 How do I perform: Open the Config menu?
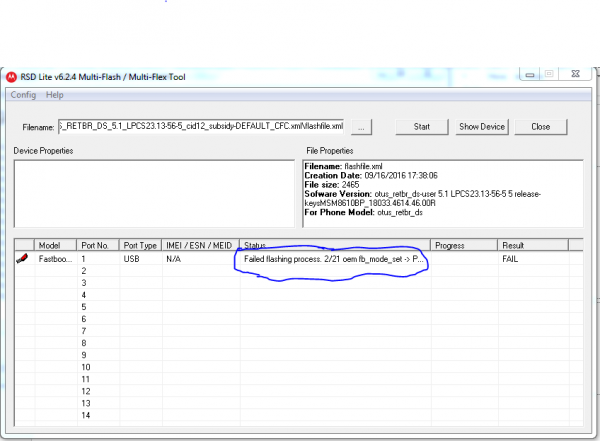click(x=23, y=95)
